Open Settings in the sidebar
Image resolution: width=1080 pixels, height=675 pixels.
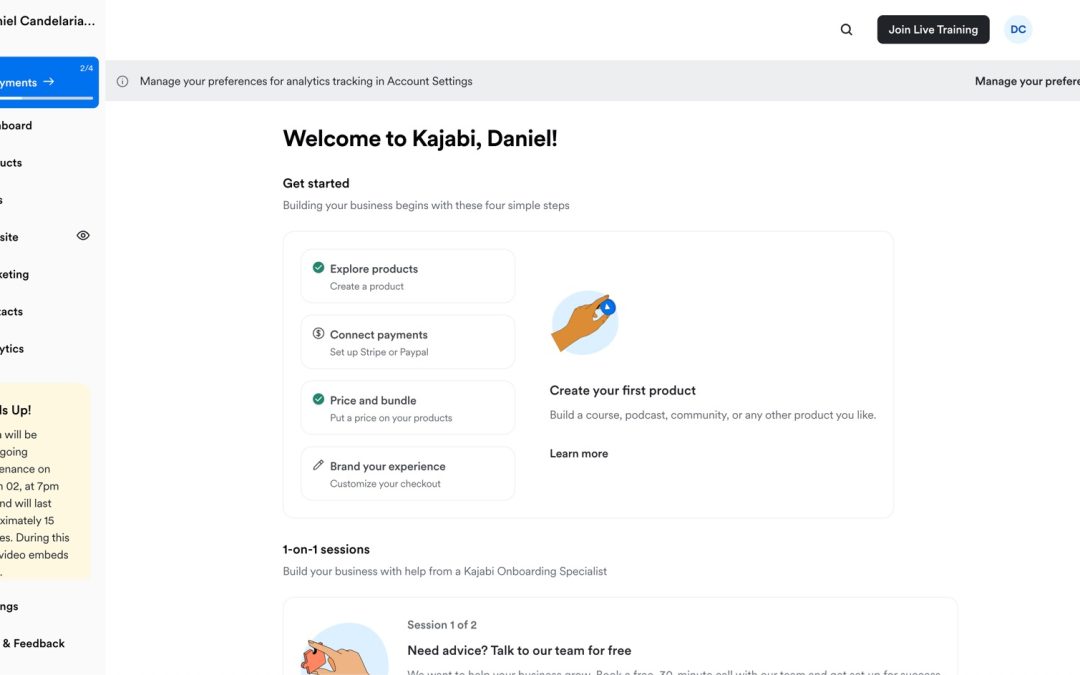click(x=10, y=606)
